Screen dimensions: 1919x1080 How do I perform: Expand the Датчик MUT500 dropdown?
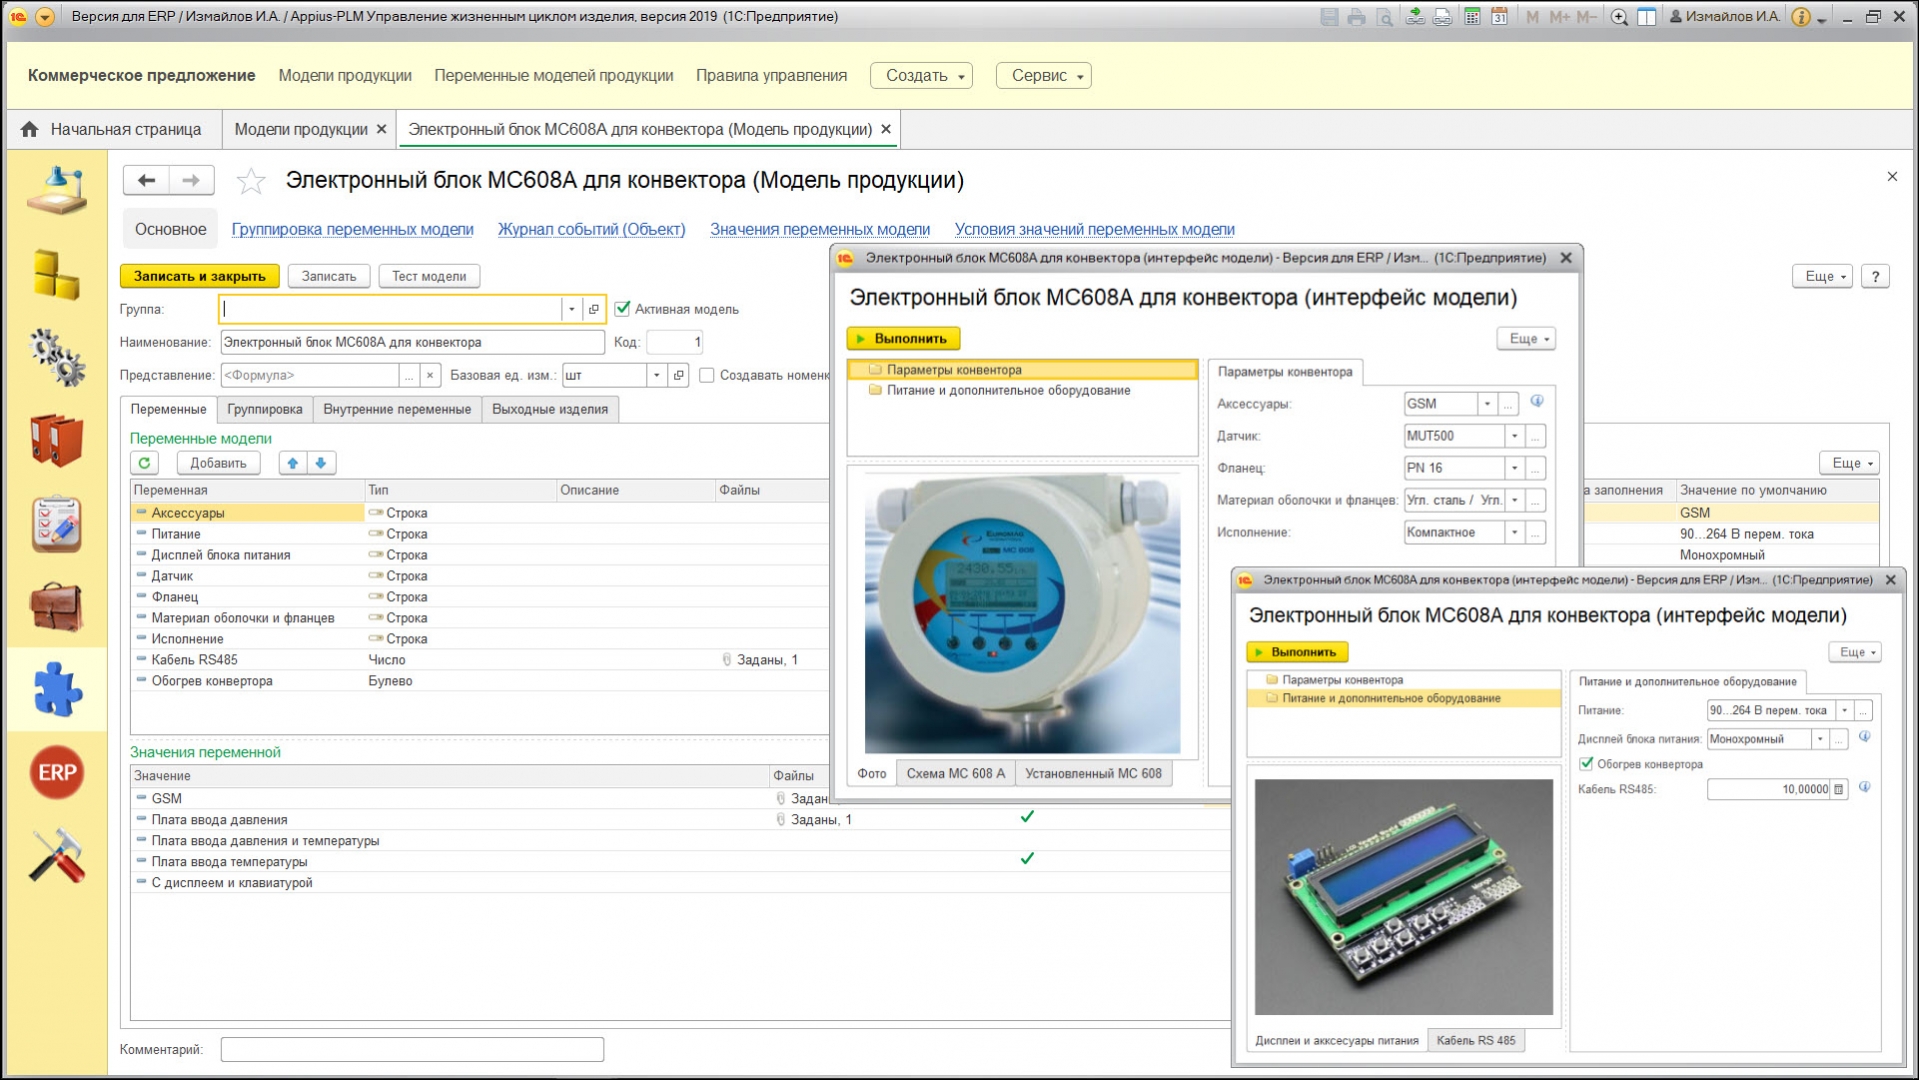[x=1514, y=436]
